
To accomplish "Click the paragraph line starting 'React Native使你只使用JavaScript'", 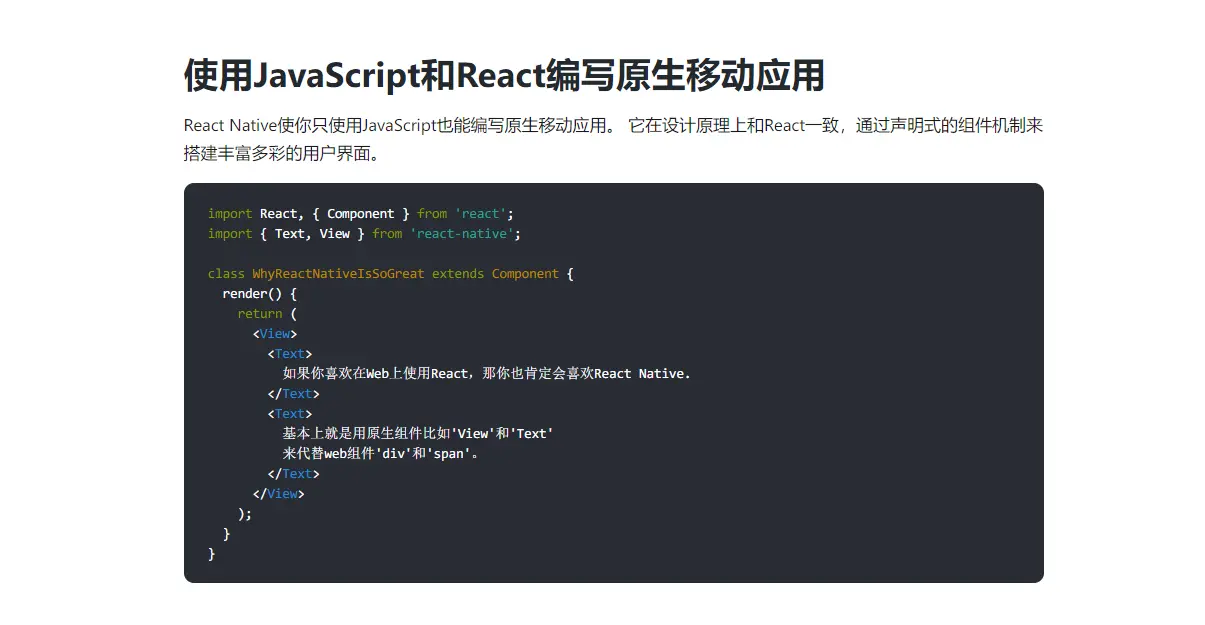I will point(614,125).
